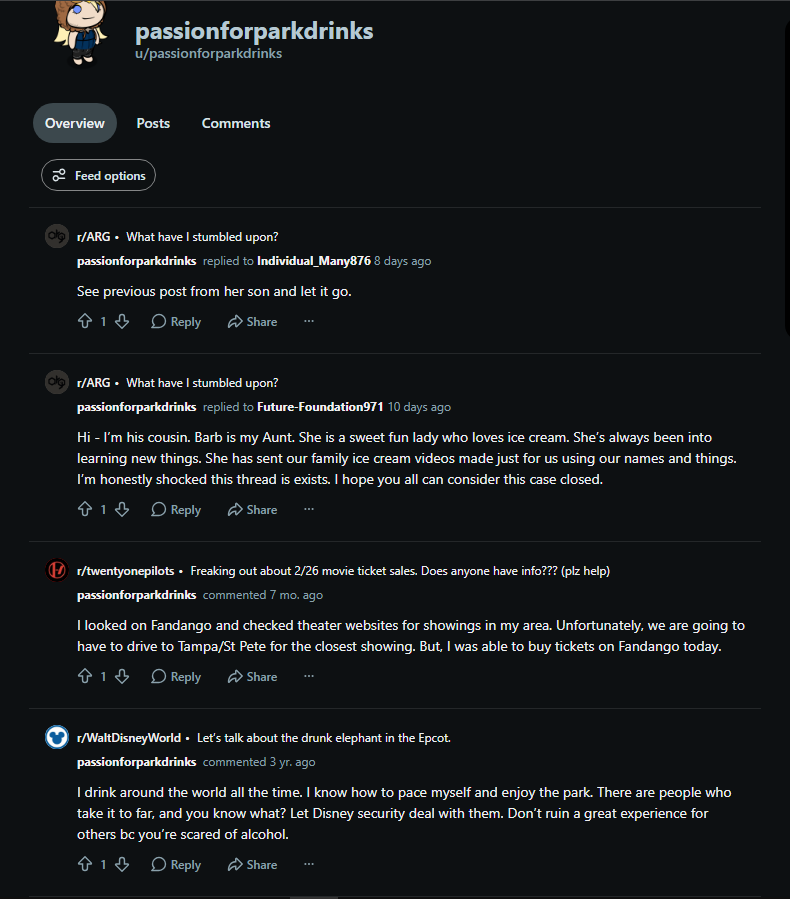Upvote the 'See previous post from her son' comment
The image size is (790, 899).
[85, 321]
